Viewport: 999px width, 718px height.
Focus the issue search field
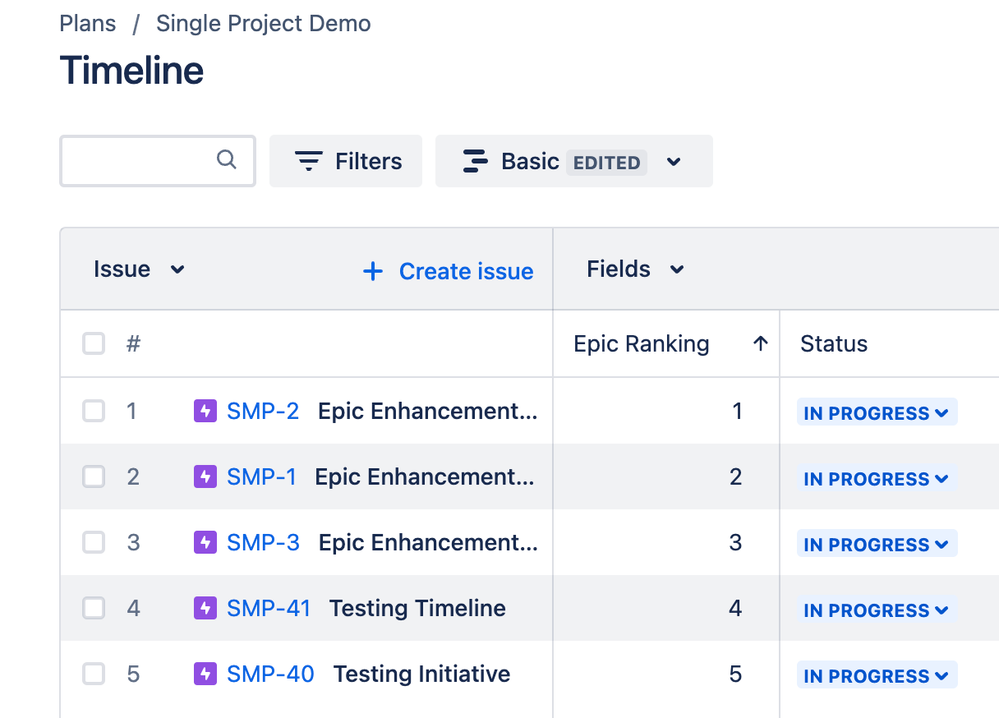157,161
